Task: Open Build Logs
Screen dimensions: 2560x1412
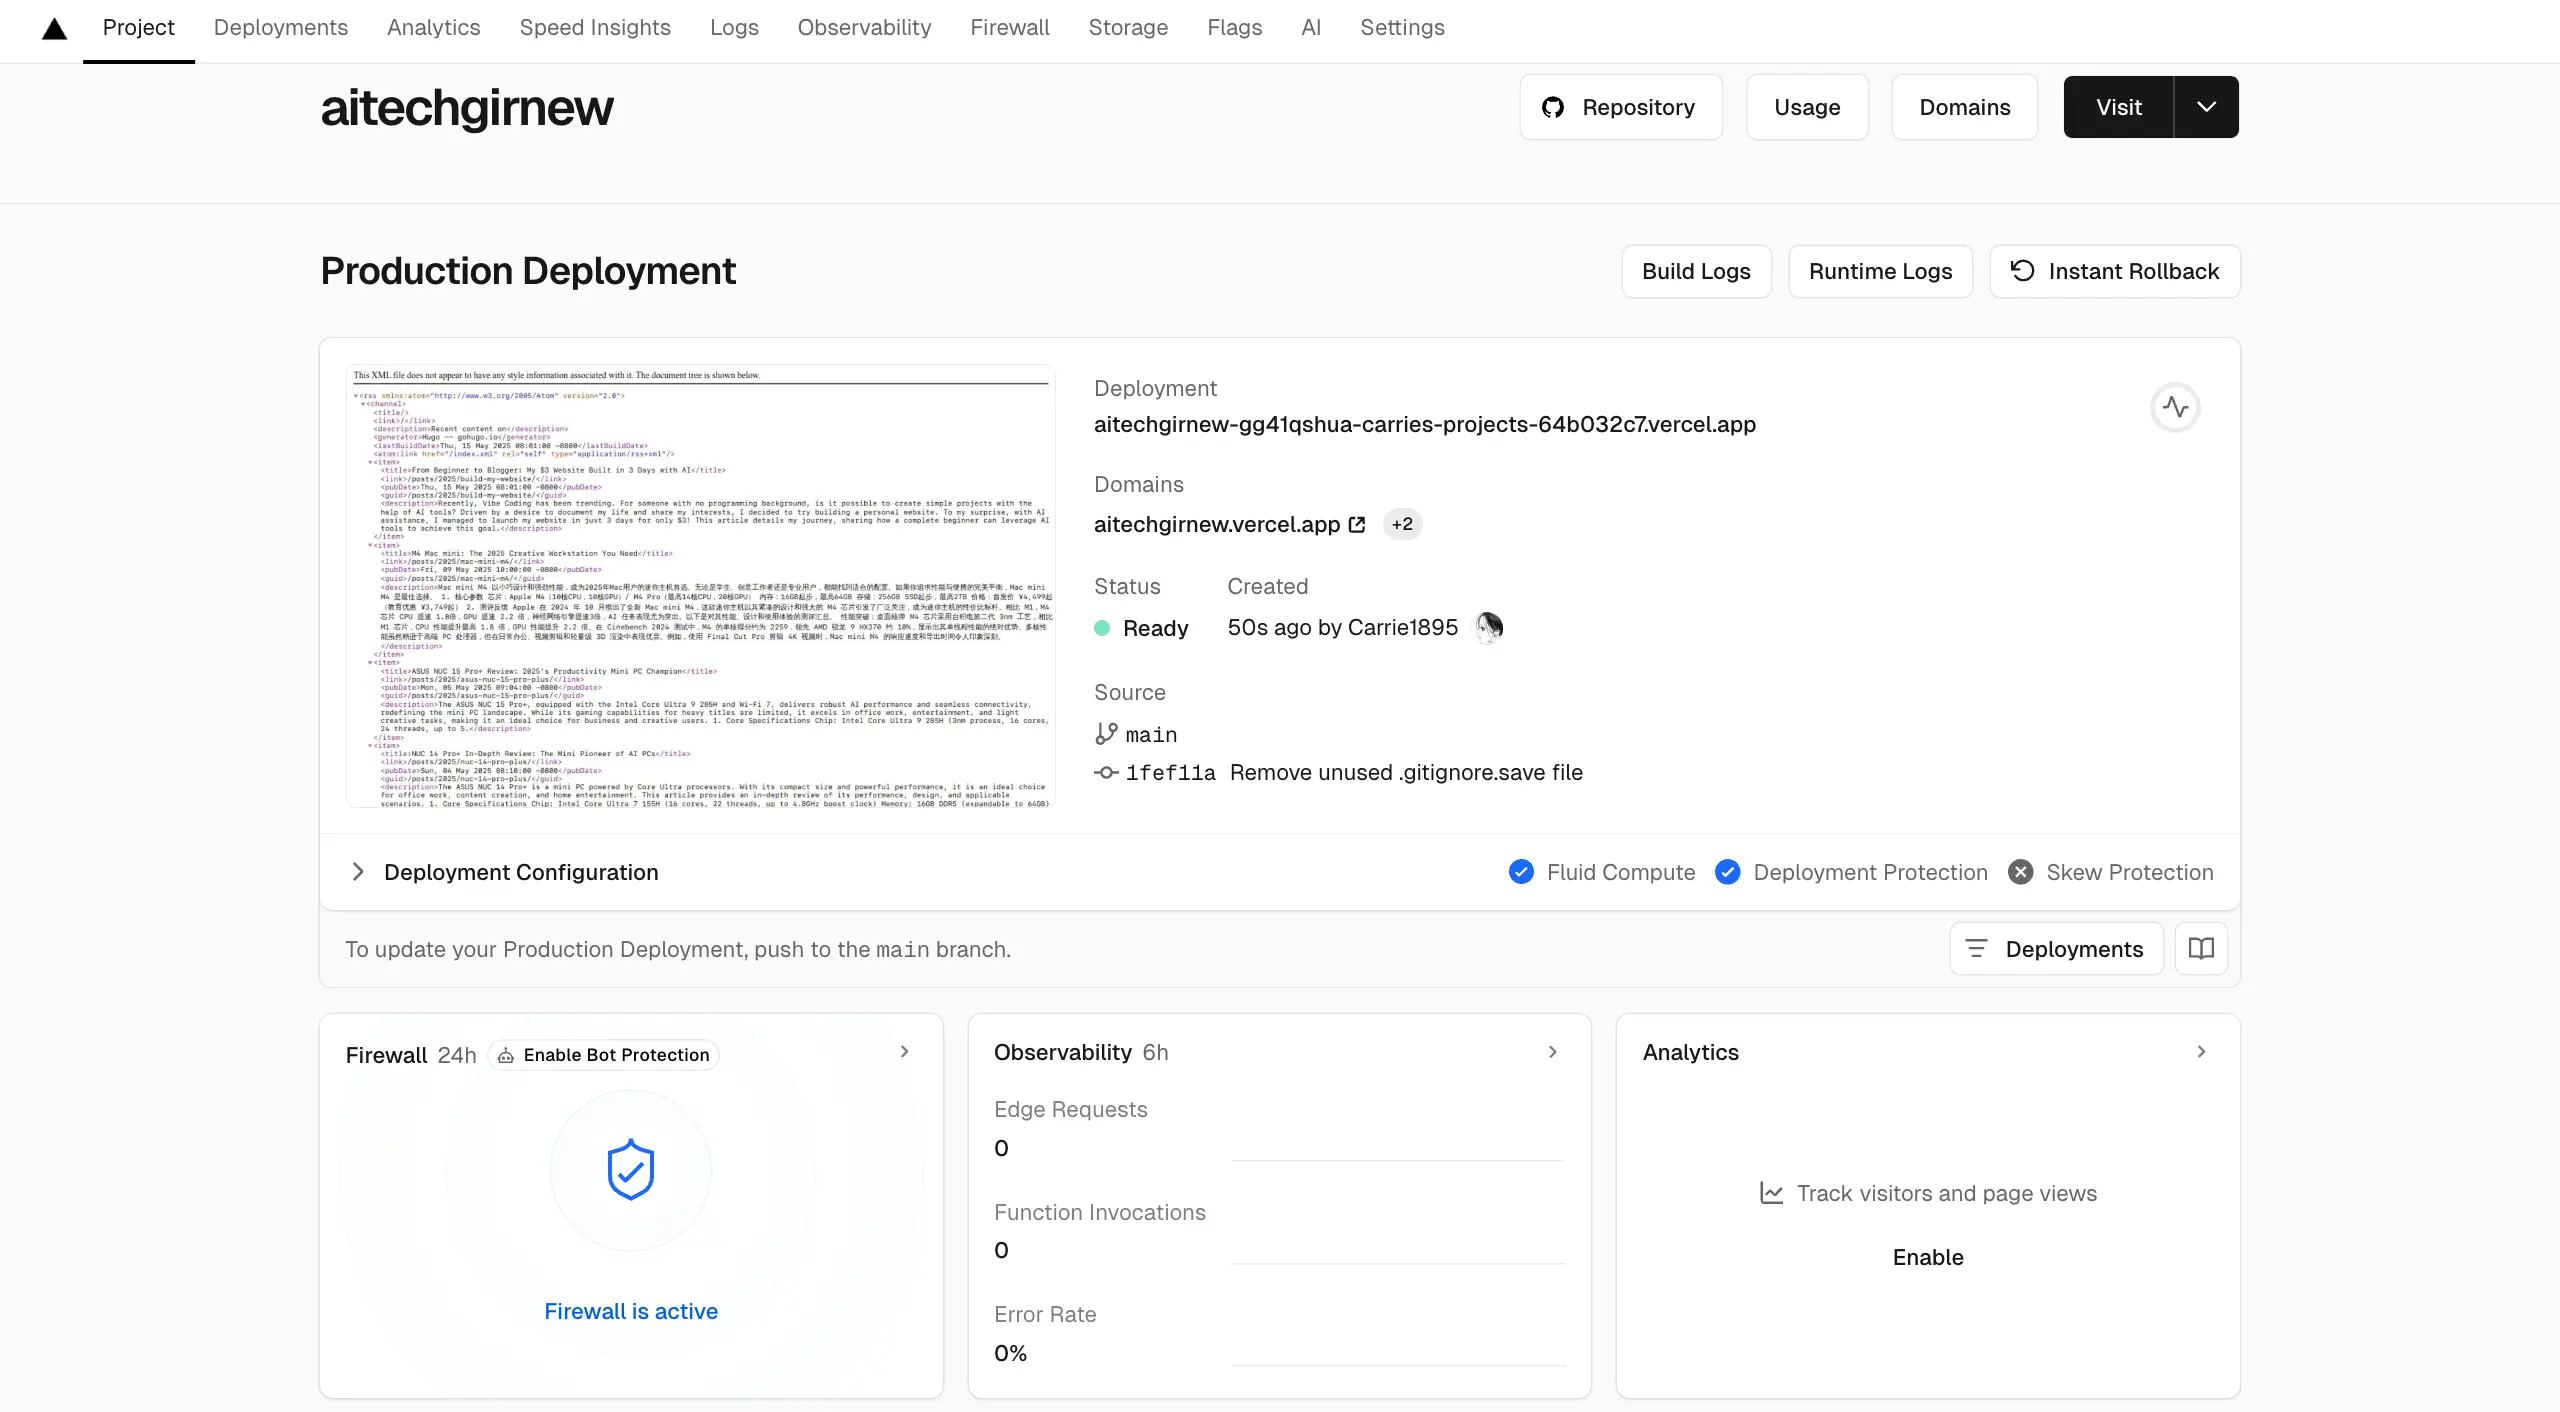Action: (x=1696, y=271)
